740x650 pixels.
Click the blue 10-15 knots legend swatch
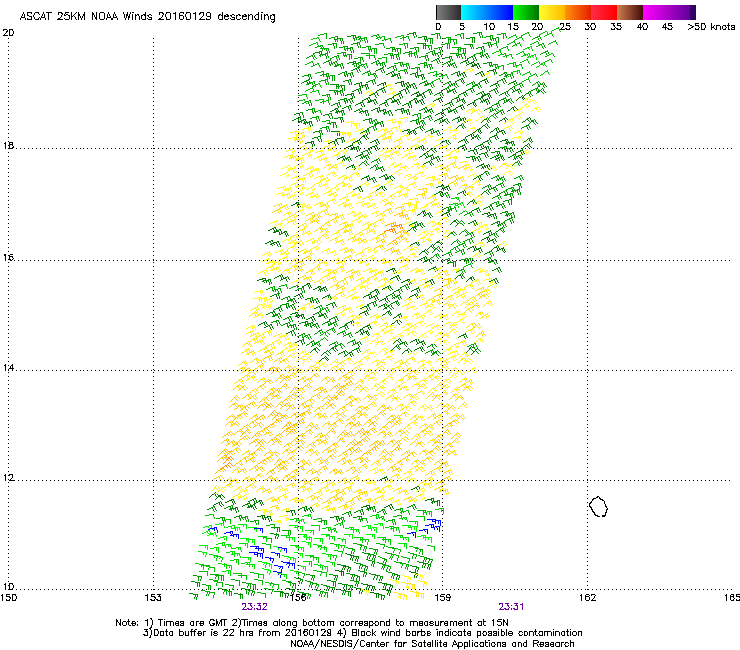[500, 12]
